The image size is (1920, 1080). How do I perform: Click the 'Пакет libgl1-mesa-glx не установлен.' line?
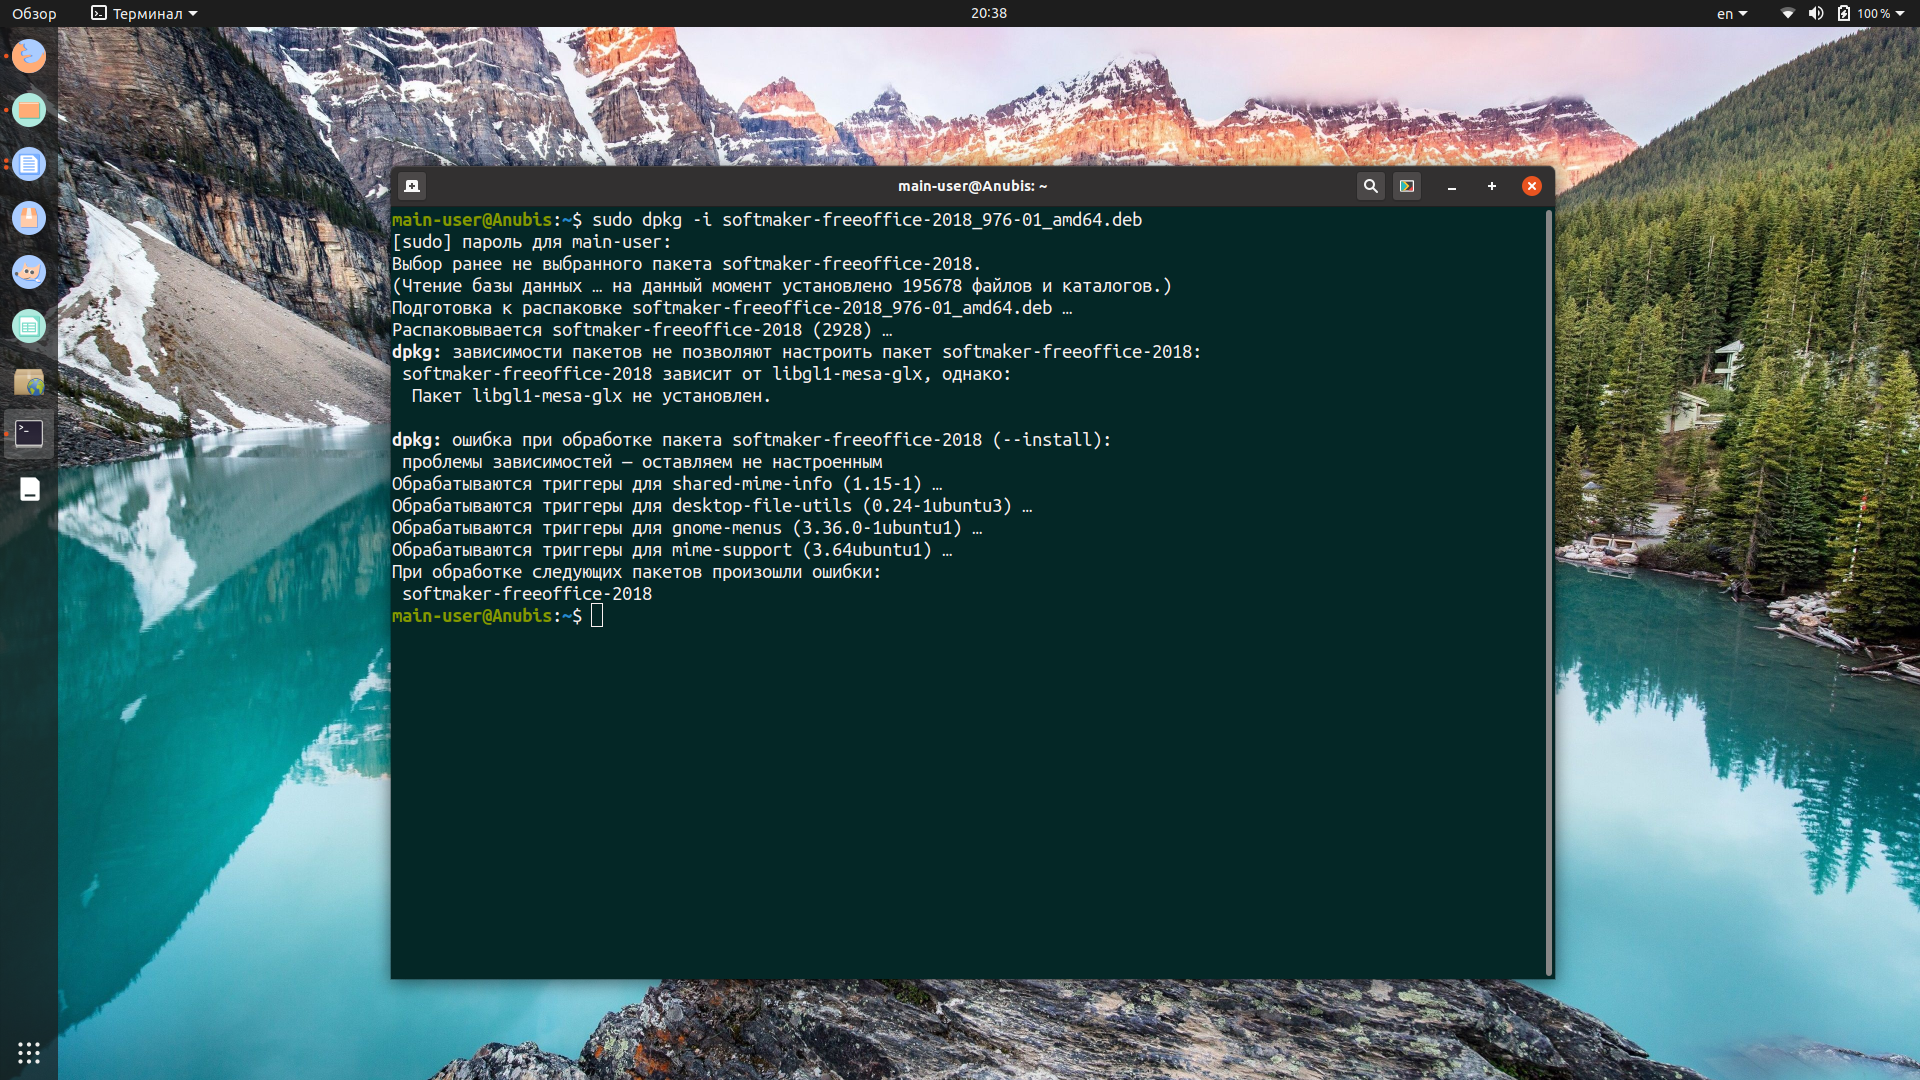[591, 396]
